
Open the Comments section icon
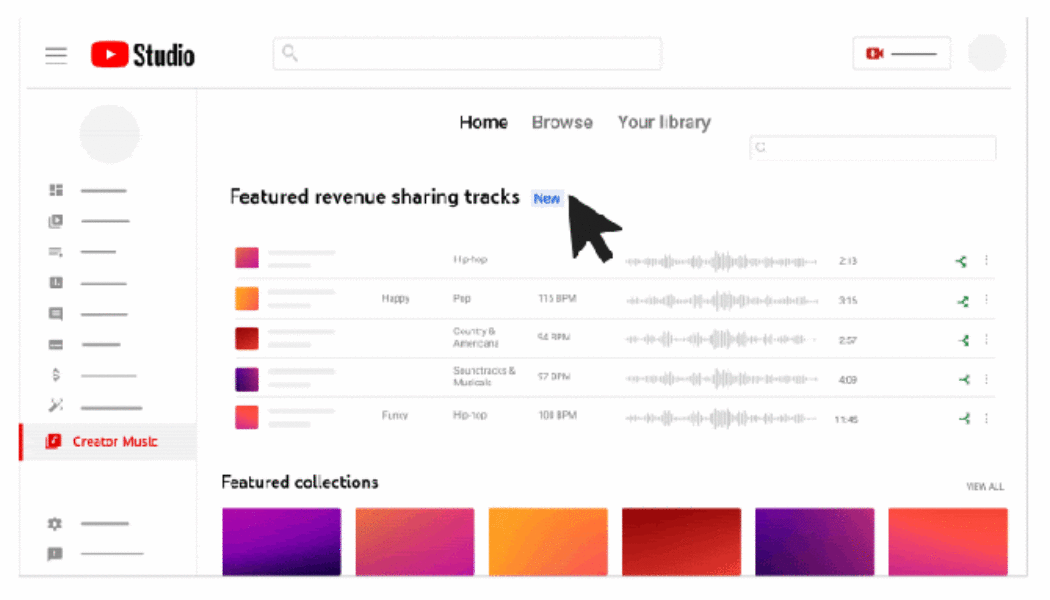pyautogui.click(x=56, y=313)
